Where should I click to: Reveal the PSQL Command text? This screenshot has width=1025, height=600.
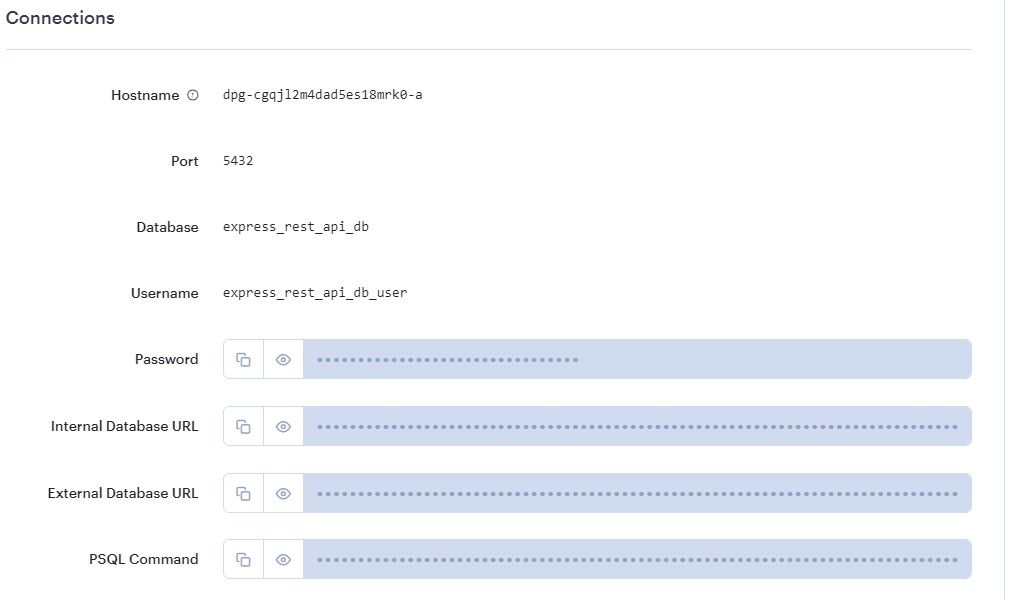coord(283,558)
